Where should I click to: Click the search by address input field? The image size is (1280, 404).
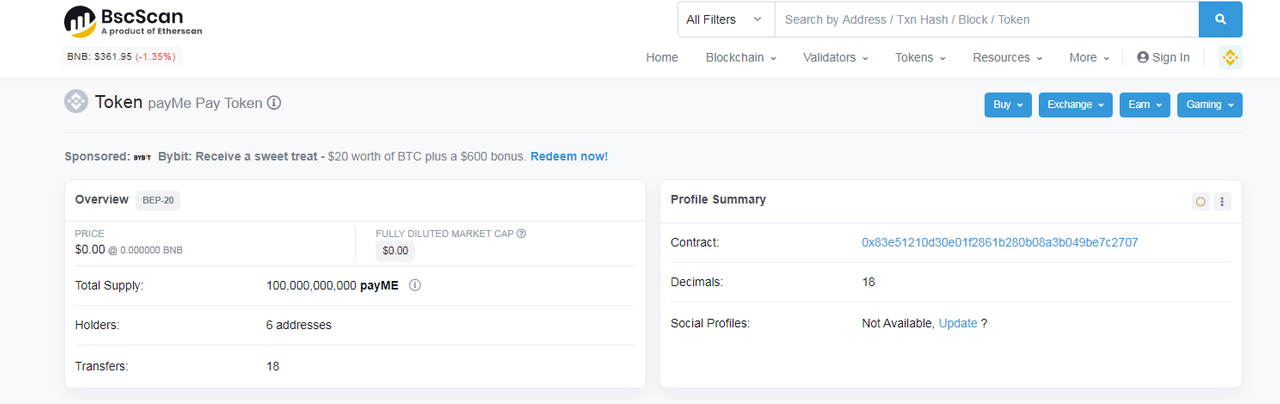[987, 20]
